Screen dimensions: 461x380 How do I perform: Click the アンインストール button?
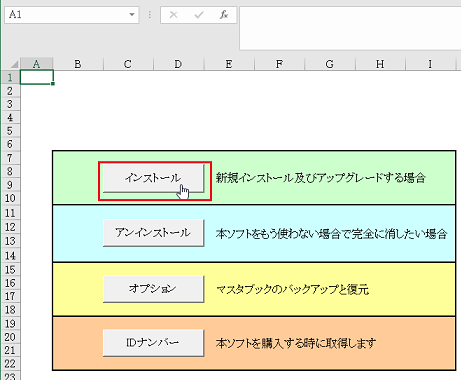[153, 233]
